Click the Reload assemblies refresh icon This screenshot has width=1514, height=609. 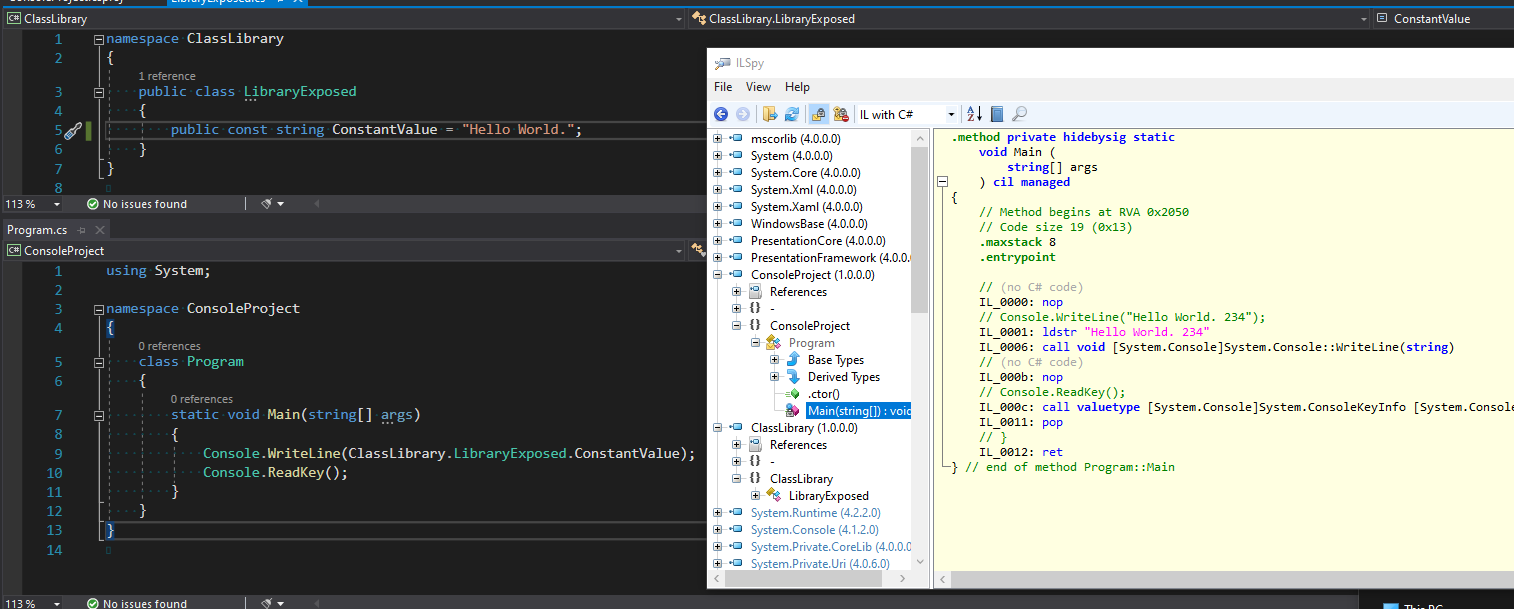(791, 114)
